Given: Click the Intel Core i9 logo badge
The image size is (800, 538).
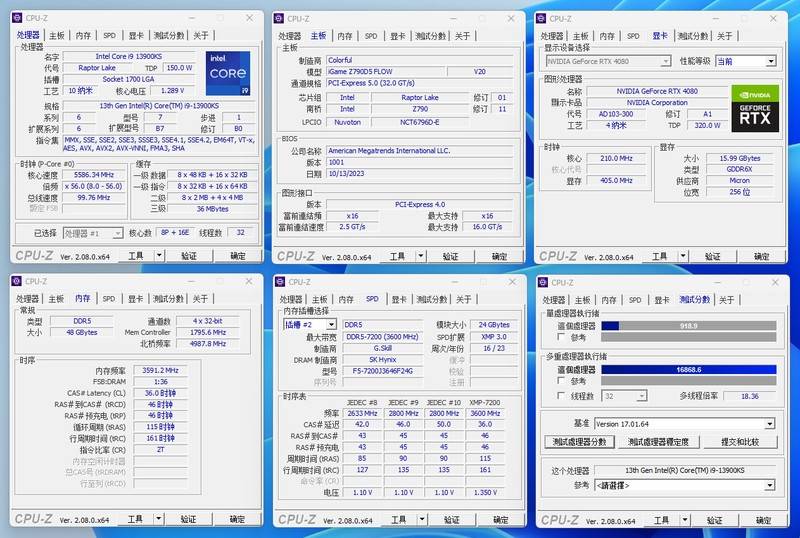Looking at the screenshot, I should (228, 73).
